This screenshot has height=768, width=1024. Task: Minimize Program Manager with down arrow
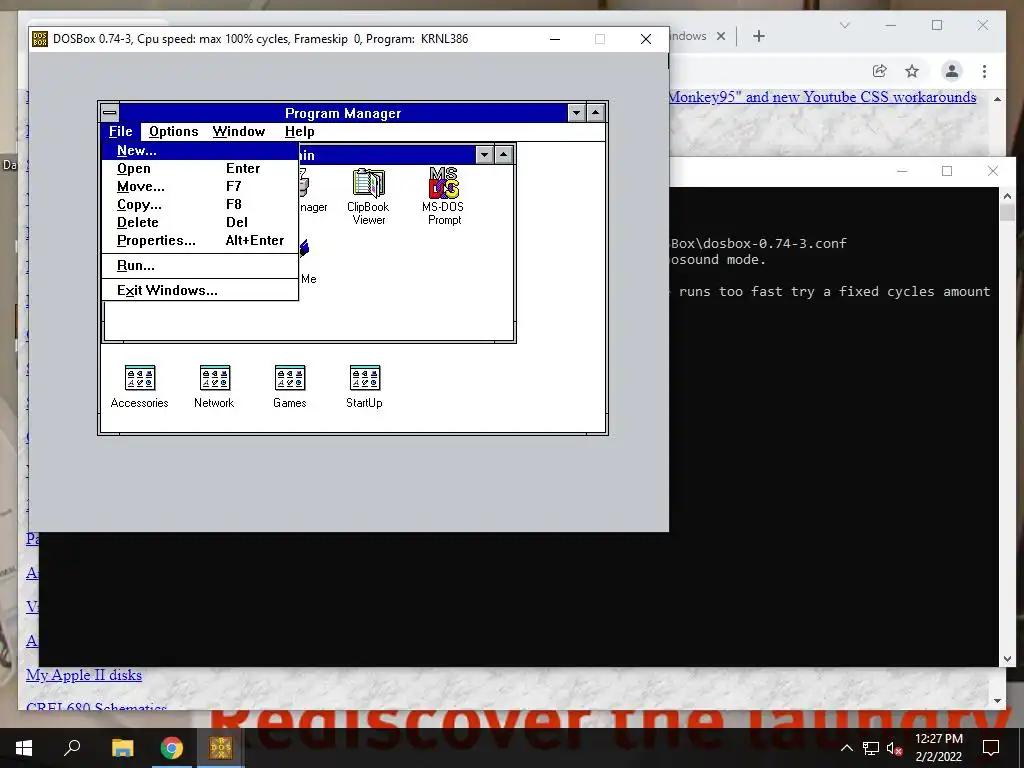point(576,113)
